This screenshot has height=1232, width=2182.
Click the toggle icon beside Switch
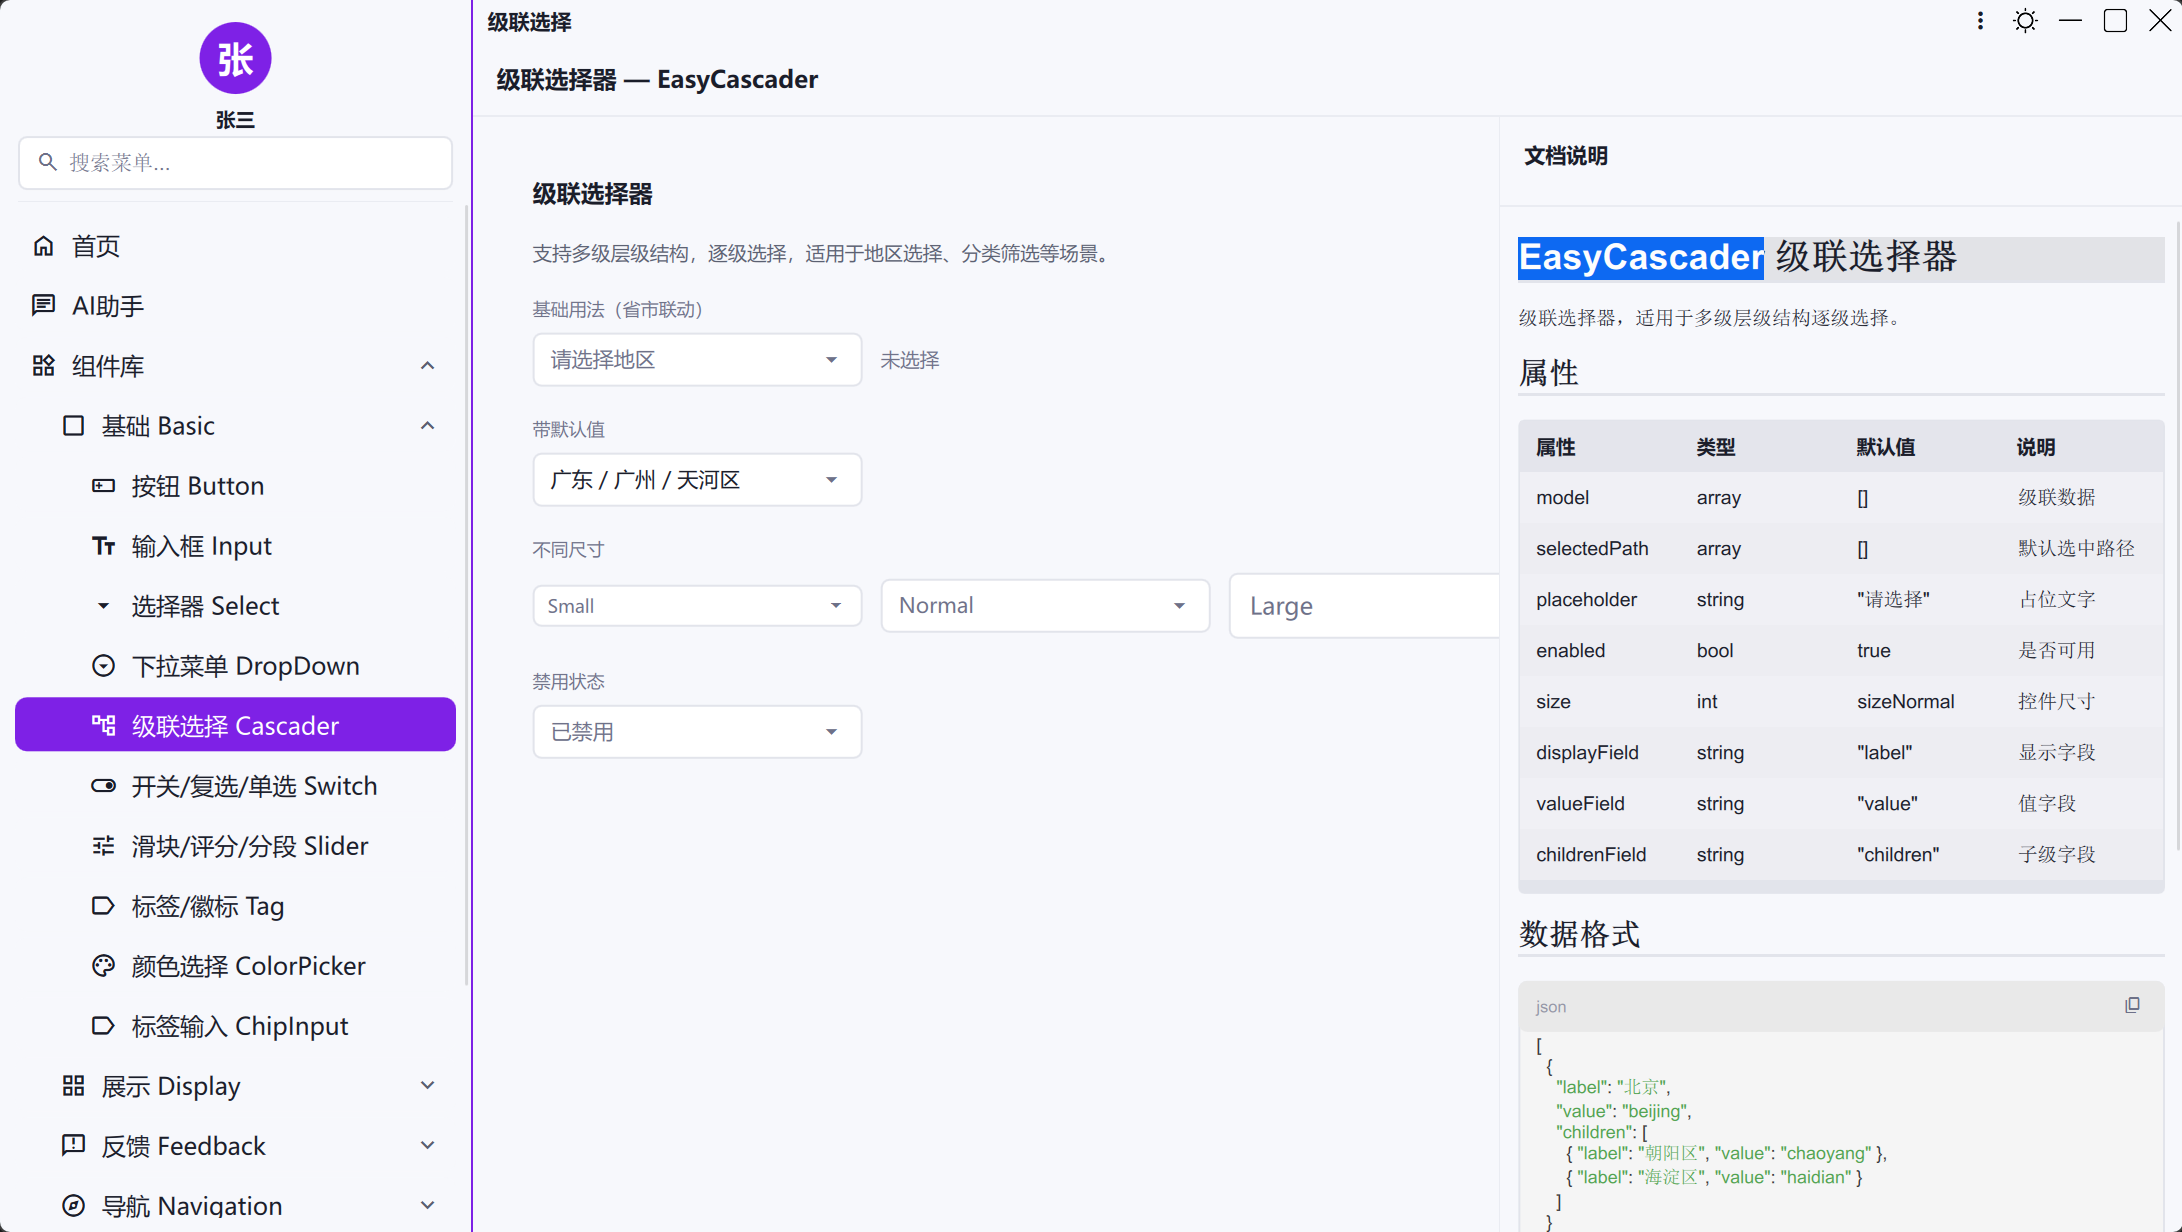(x=103, y=786)
